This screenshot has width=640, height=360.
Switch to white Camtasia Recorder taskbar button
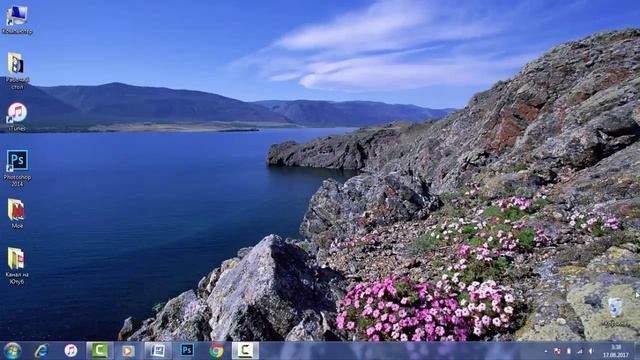[245, 351]
